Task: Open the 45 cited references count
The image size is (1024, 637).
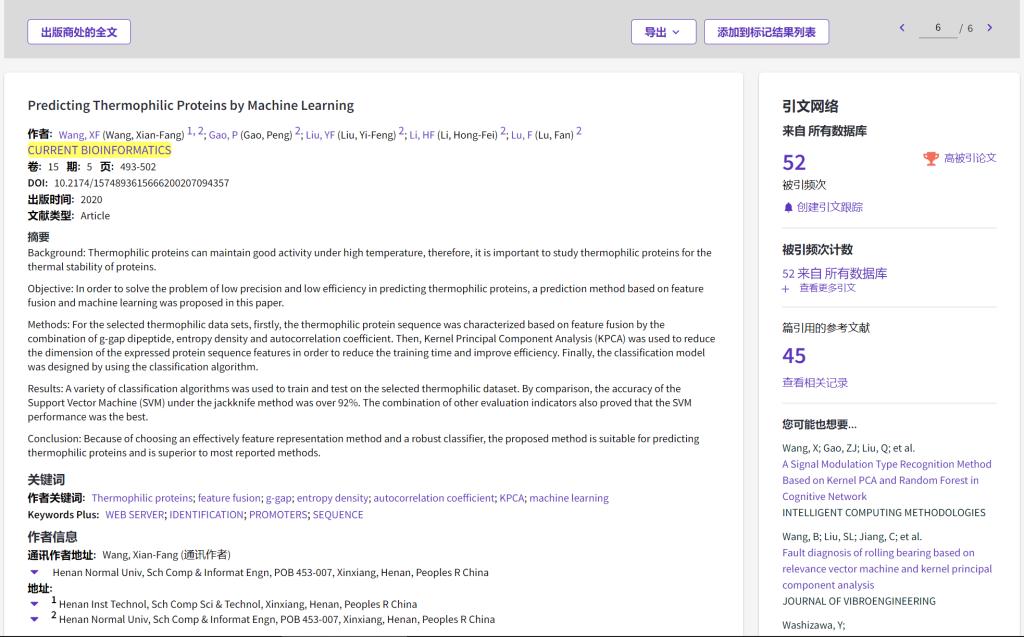Action: [794, 356]
